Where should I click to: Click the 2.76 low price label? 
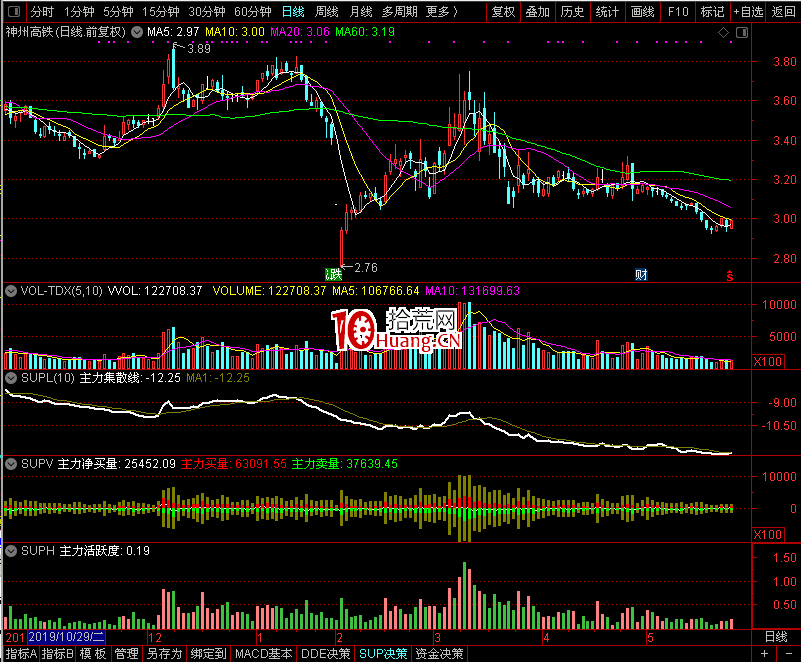(366, 268)
